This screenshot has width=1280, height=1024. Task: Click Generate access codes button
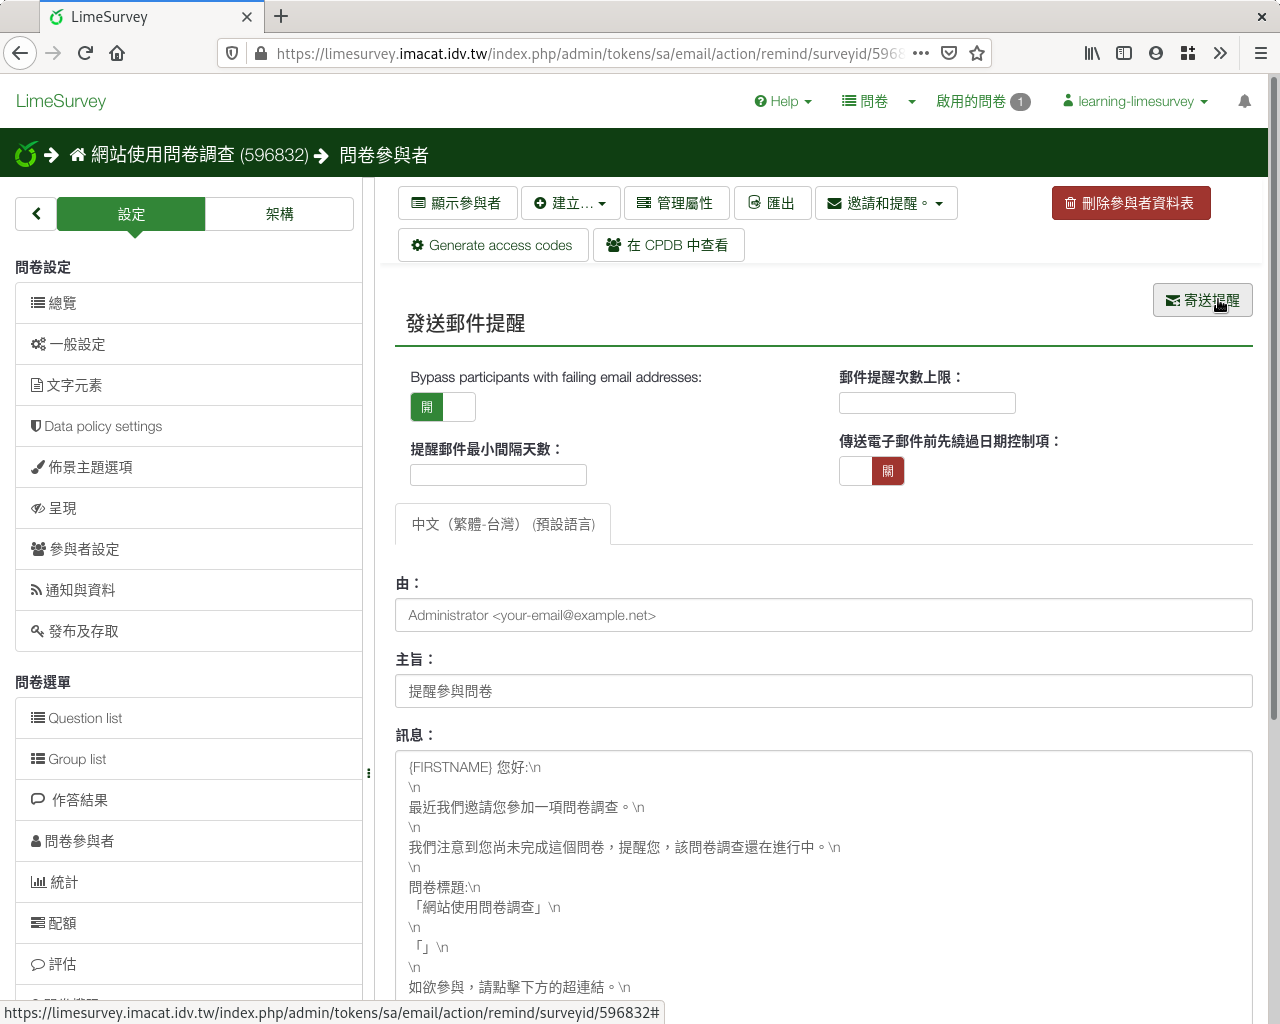tap(493, 245)
